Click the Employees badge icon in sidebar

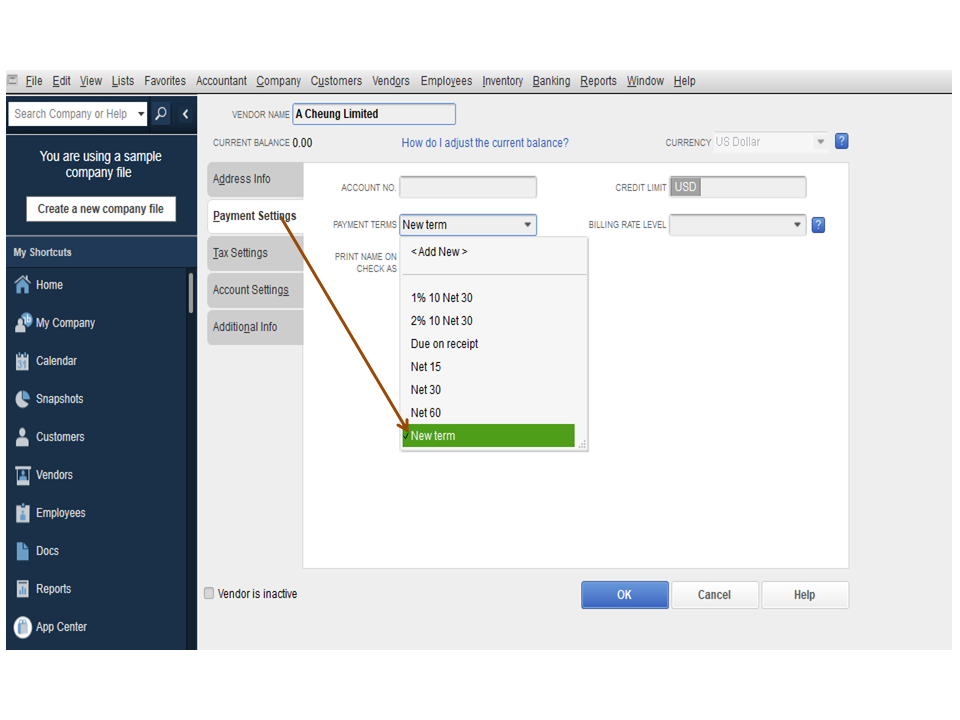pos(22,513)
